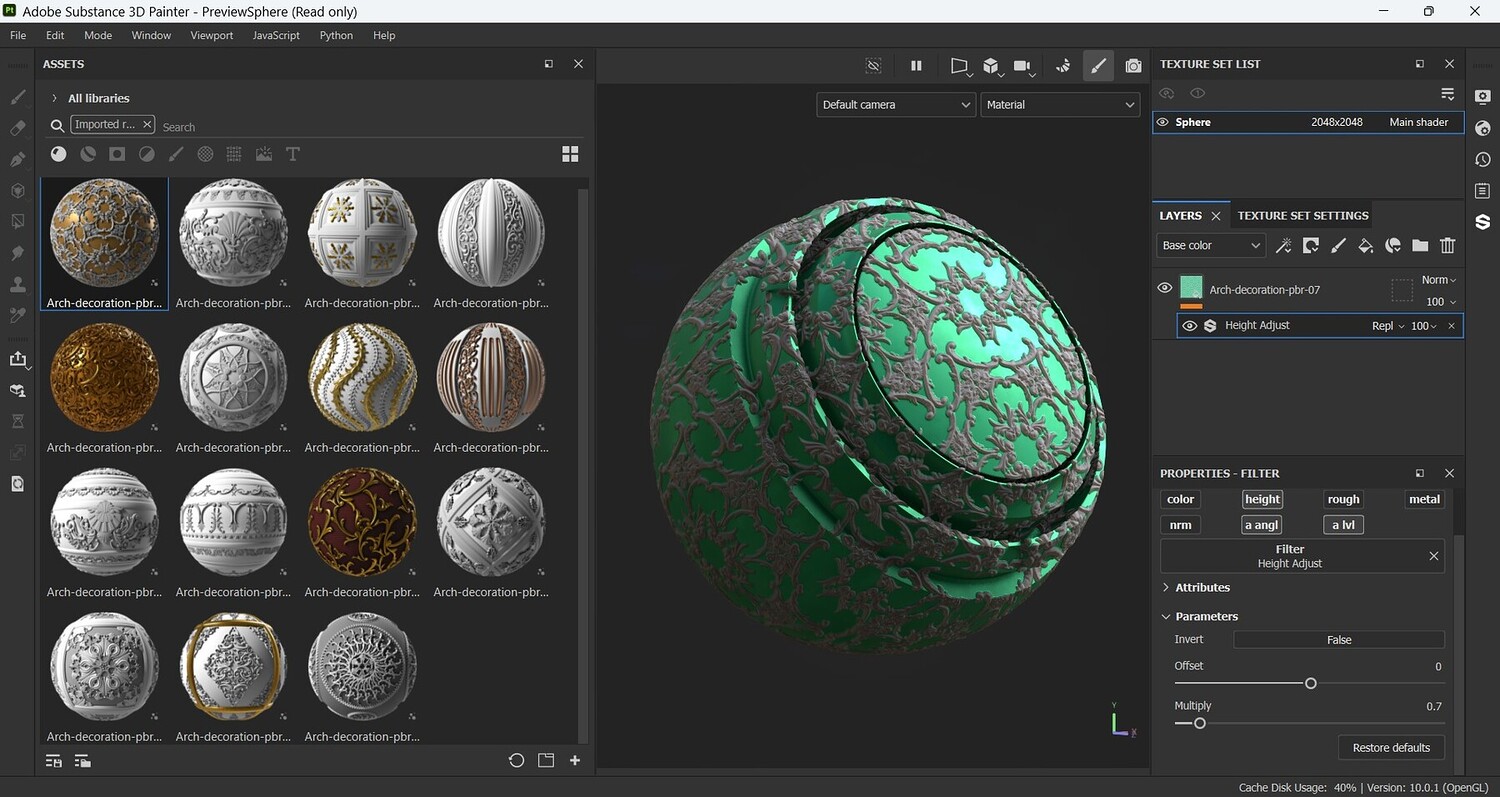The width and height of the screenshot is (1500, 797).
Task: Open the Material viewport mode dropdown
Action: tap(1060, 104)
